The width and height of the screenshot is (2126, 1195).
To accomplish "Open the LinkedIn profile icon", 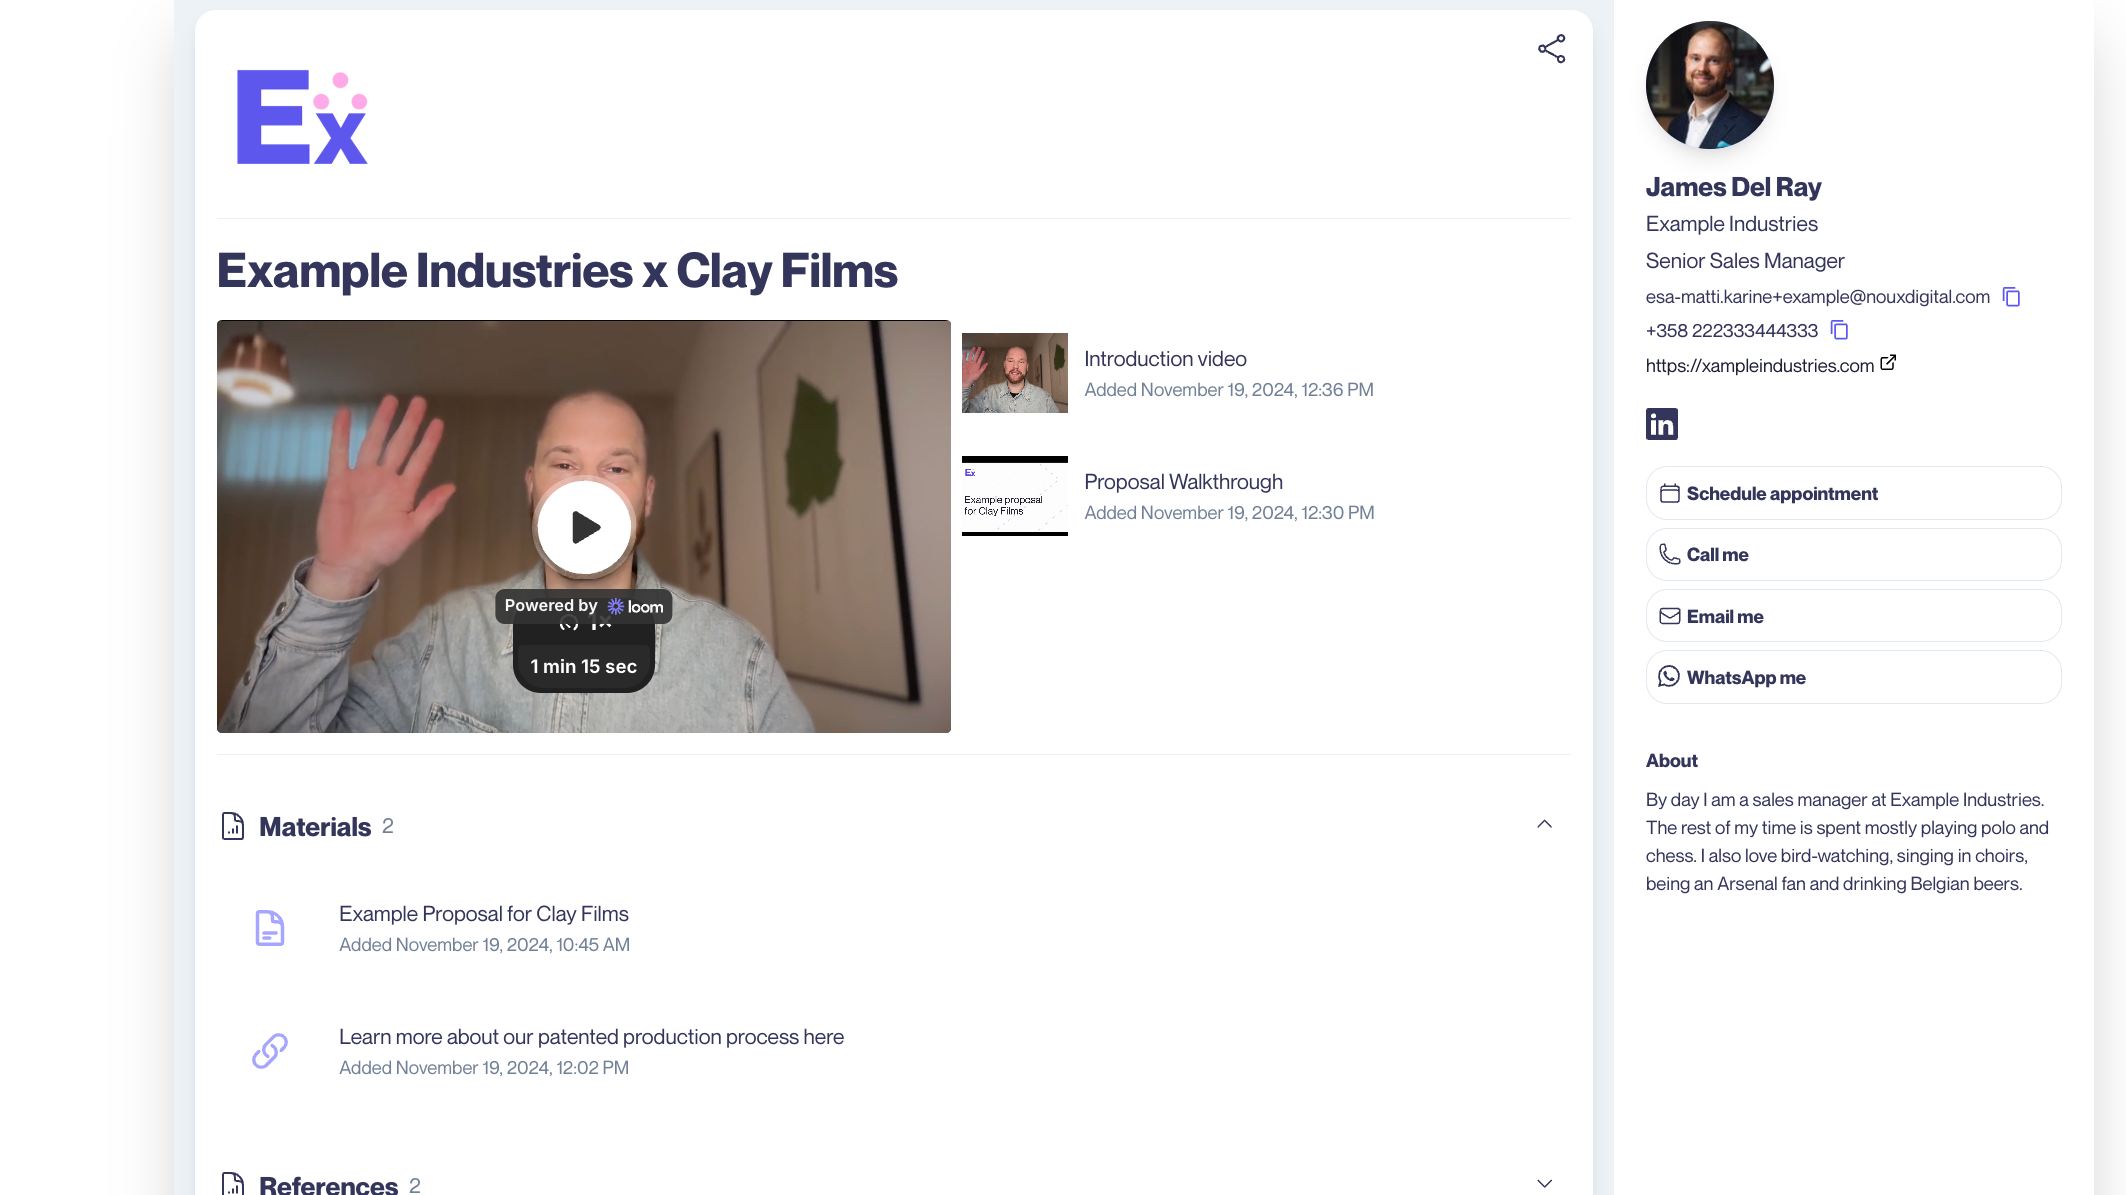I will click(x=1661, y=424).
